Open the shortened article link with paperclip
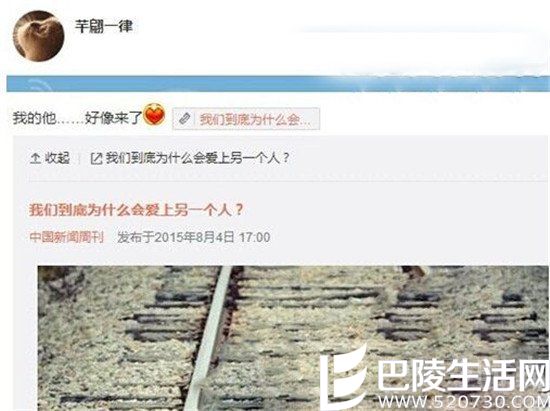 pyautogui.click(x=246, y=119)
